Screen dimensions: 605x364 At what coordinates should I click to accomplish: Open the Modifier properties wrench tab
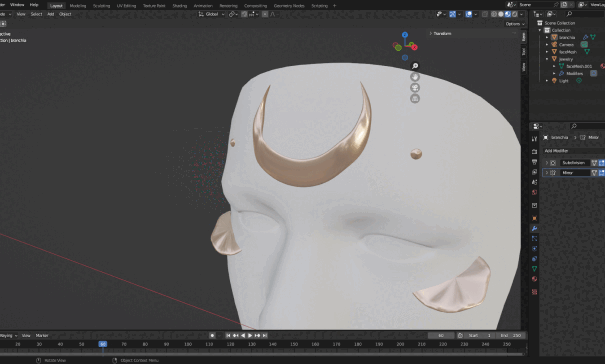coord(534,229)
